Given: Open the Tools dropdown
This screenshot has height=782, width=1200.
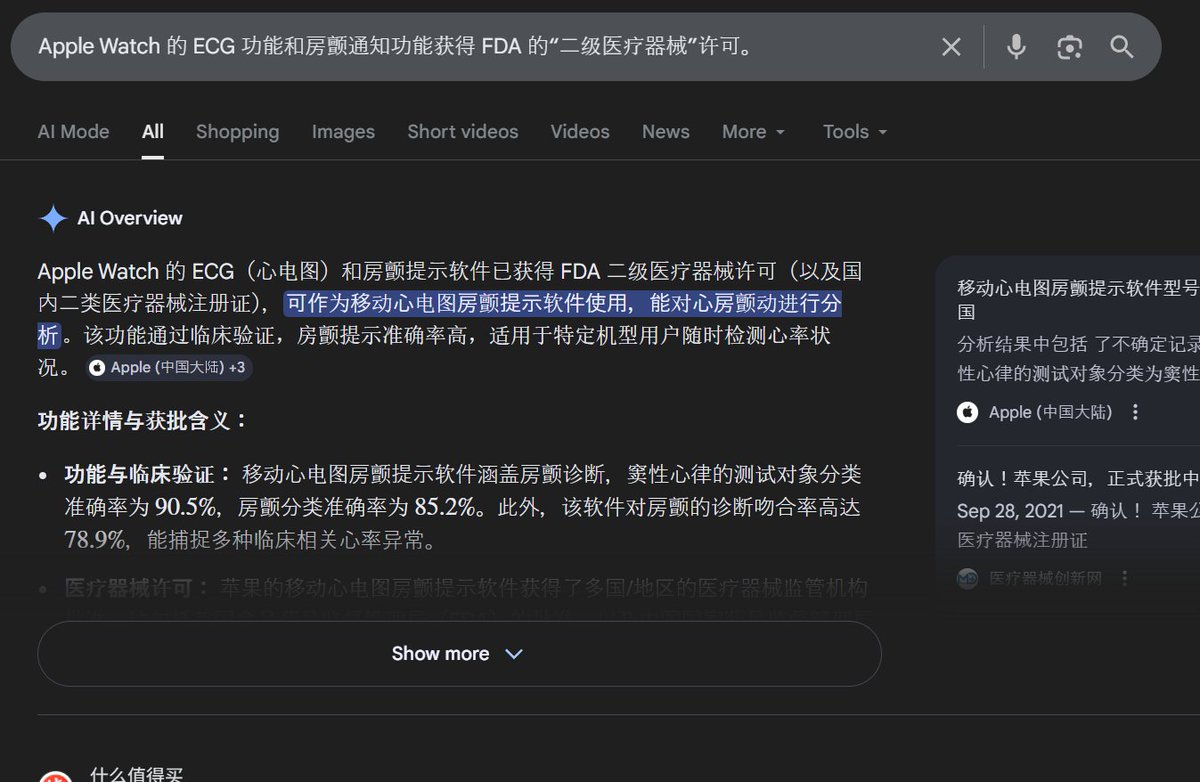Looking at the screenshot, I should point(855,132).
